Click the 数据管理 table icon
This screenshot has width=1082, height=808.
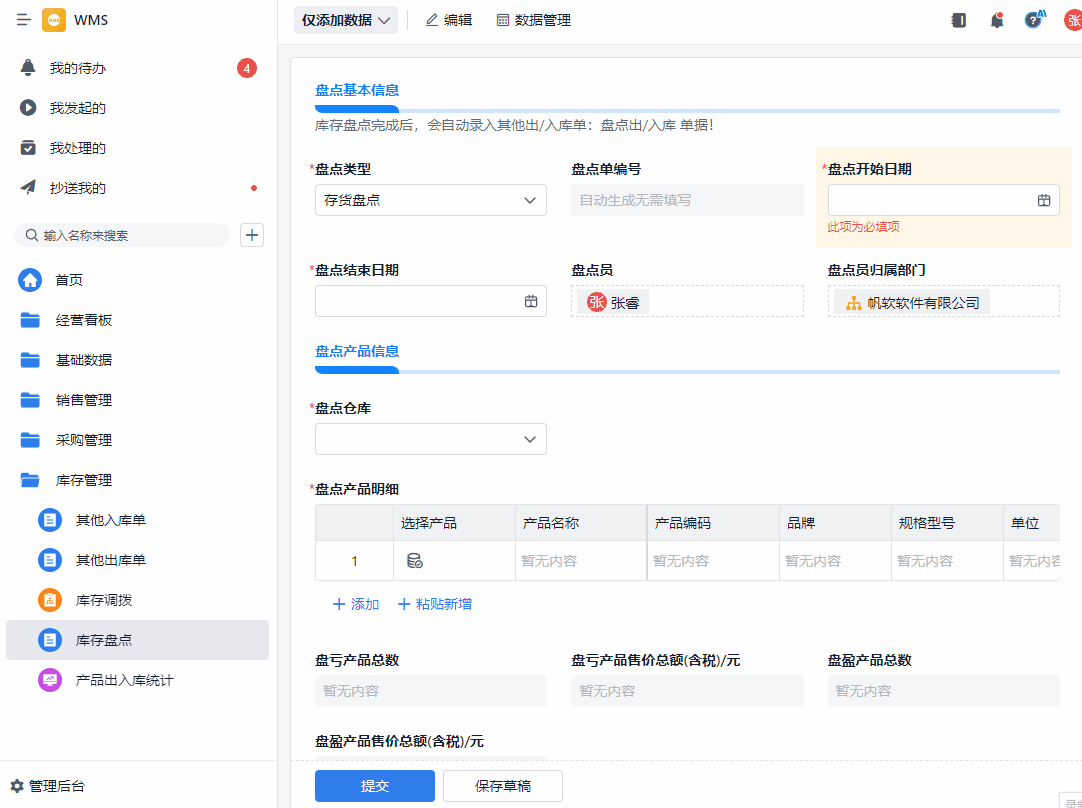tap(503, 20)
